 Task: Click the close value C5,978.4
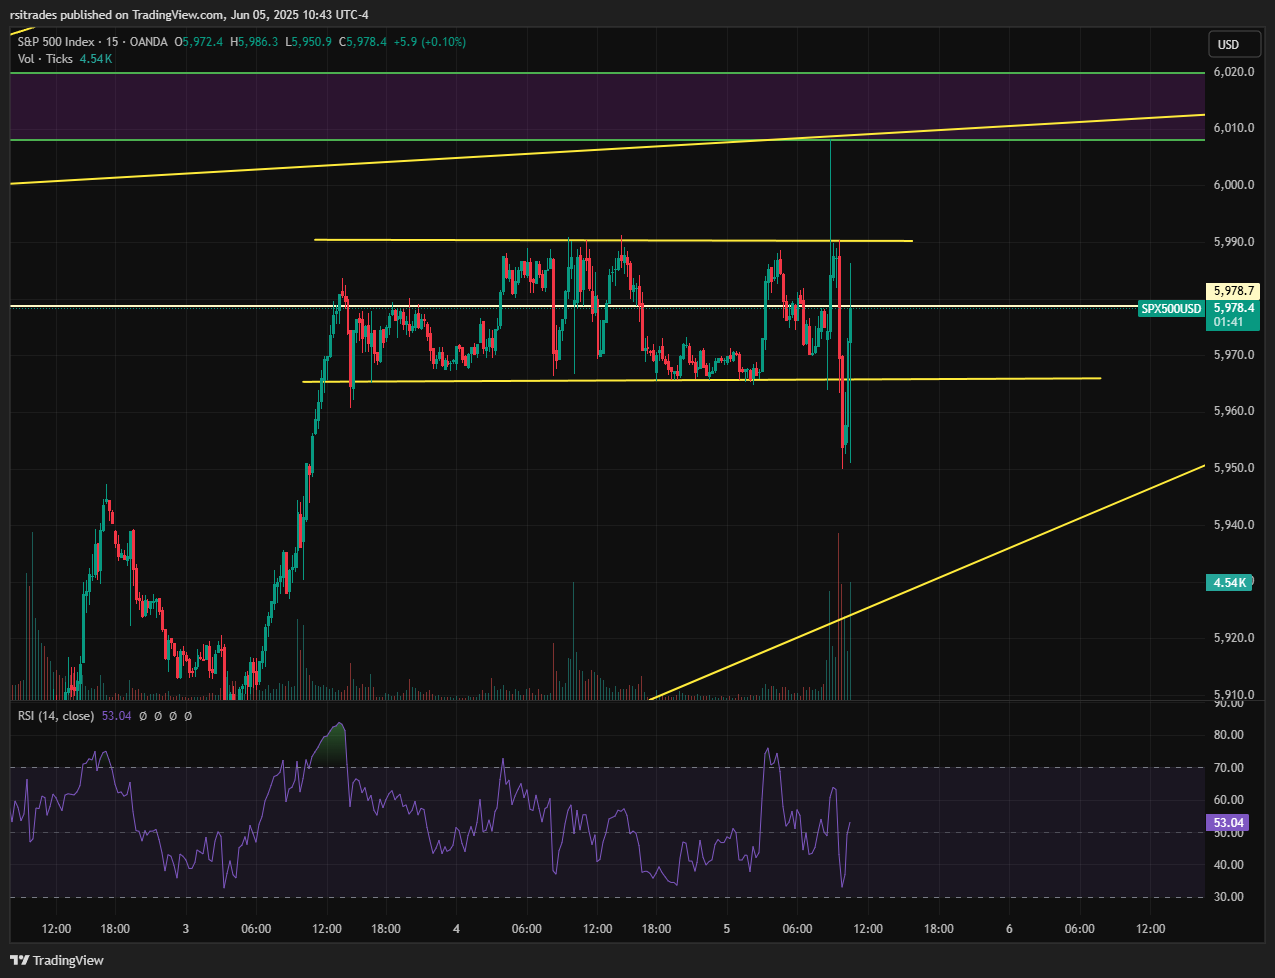pyautogui.click(x=364, y=42)
